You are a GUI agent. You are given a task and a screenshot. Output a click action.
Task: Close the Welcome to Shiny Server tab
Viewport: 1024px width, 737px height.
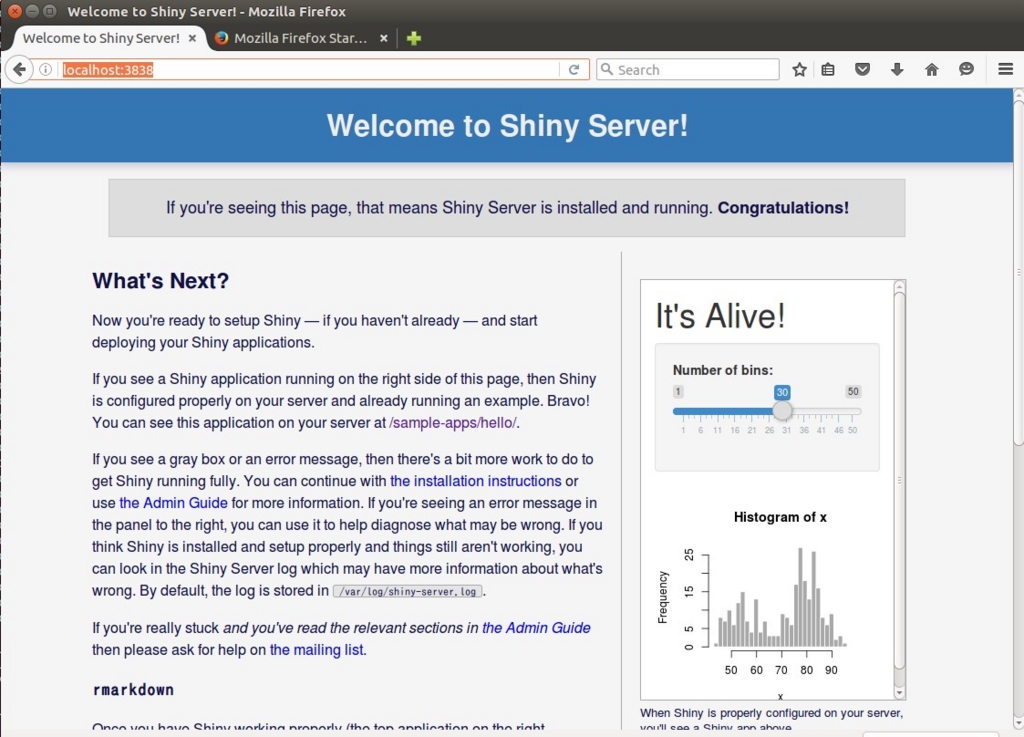[x=192, y=39]
